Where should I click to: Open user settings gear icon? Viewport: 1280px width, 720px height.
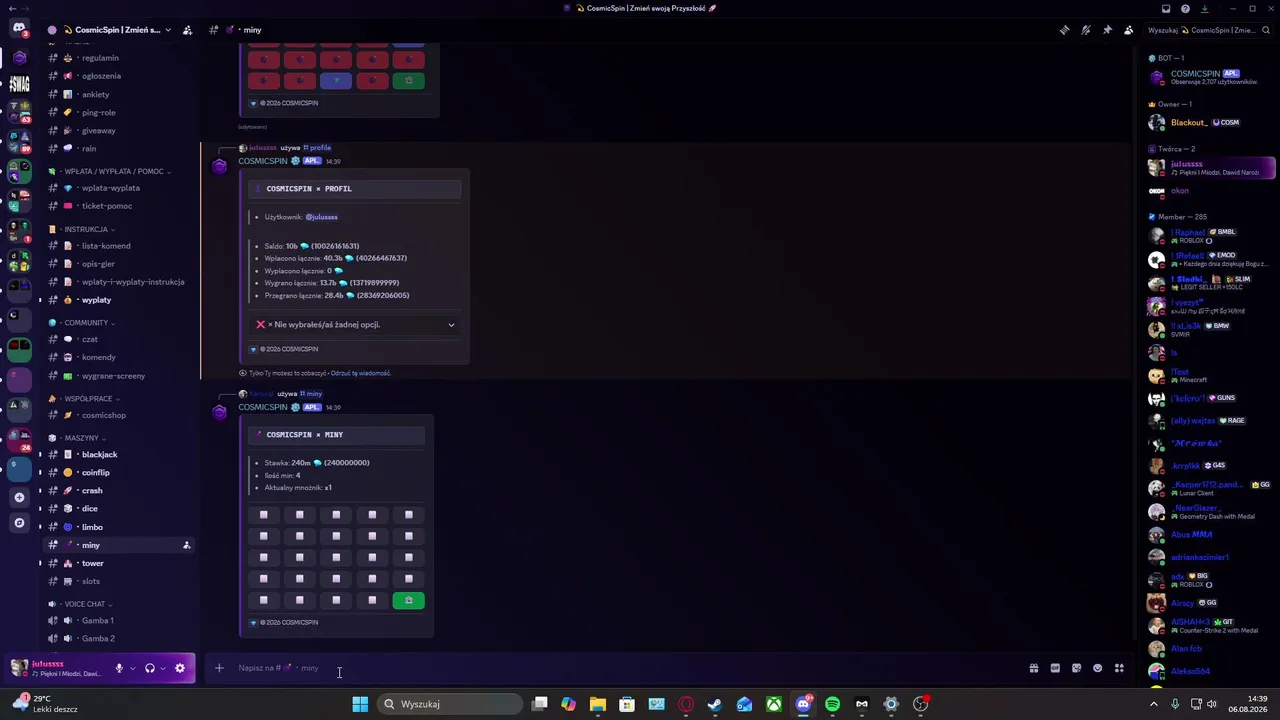coord(180,668)
